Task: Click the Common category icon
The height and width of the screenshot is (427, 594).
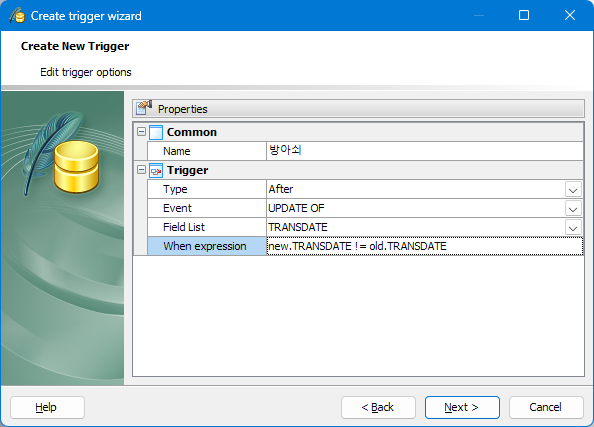Action: click(156, 132)
